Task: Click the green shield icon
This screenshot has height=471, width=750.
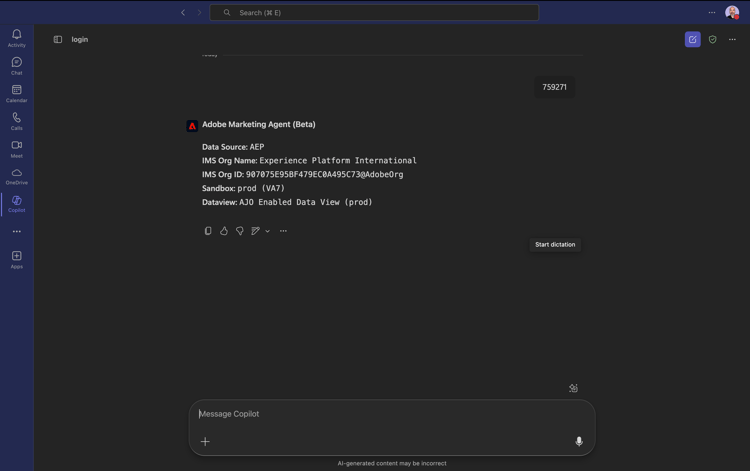Action: [x=713, y=39]
